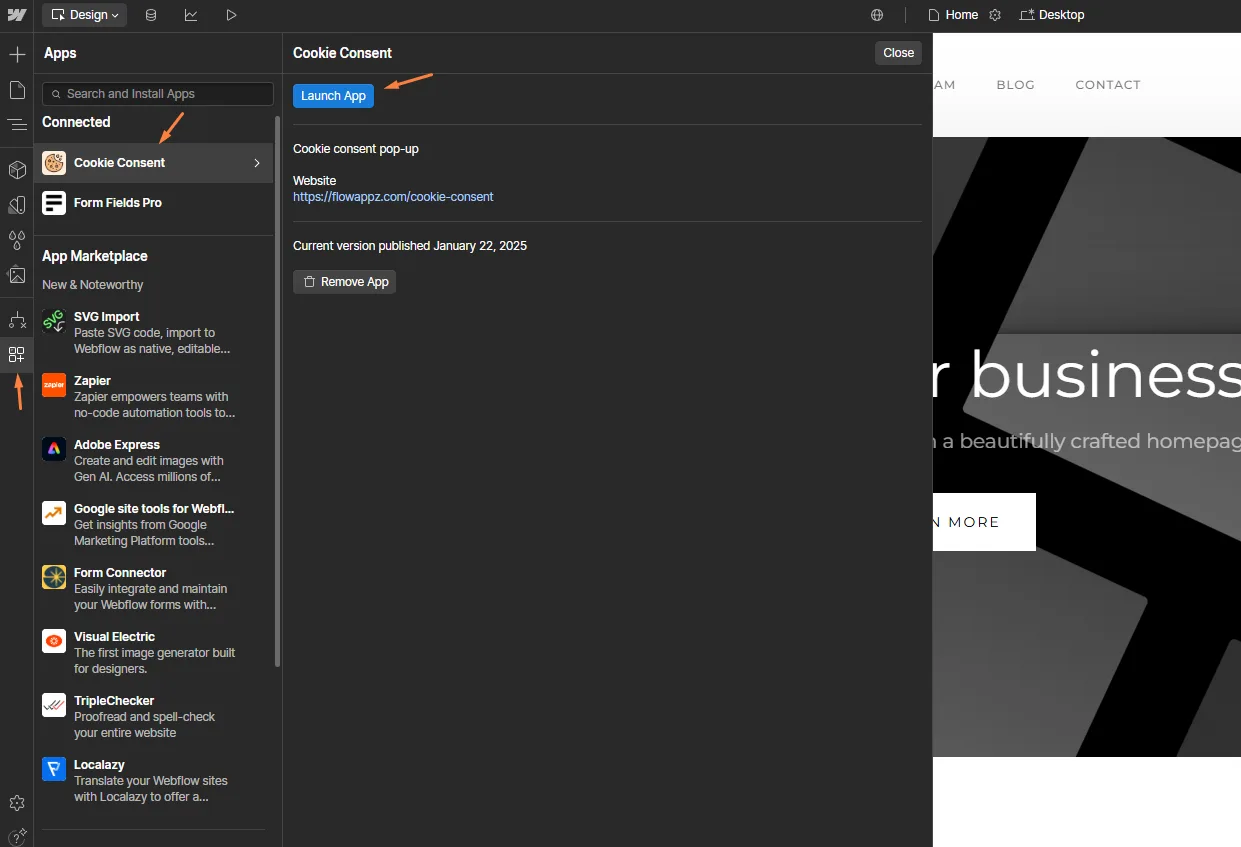Click the Localazy app icon
Viewport: 1241px width, 847px height.
click(54, 769)
